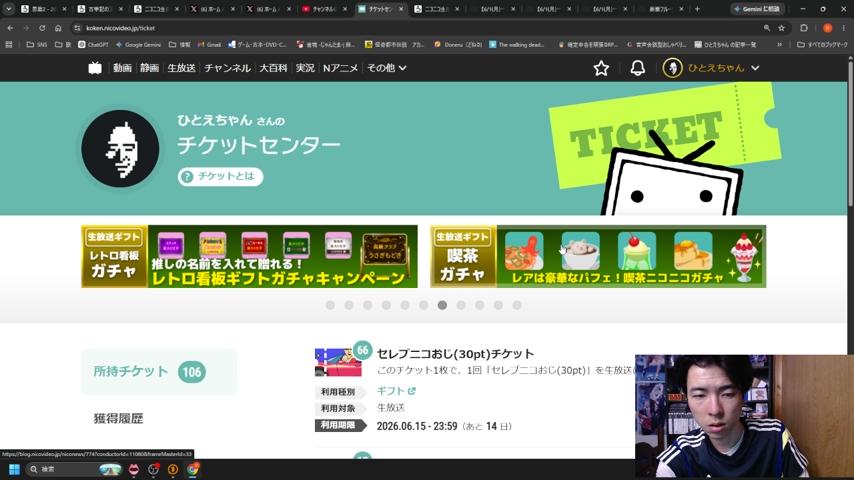Switch to the チャンネル YouTube tab

click(325, 9)
